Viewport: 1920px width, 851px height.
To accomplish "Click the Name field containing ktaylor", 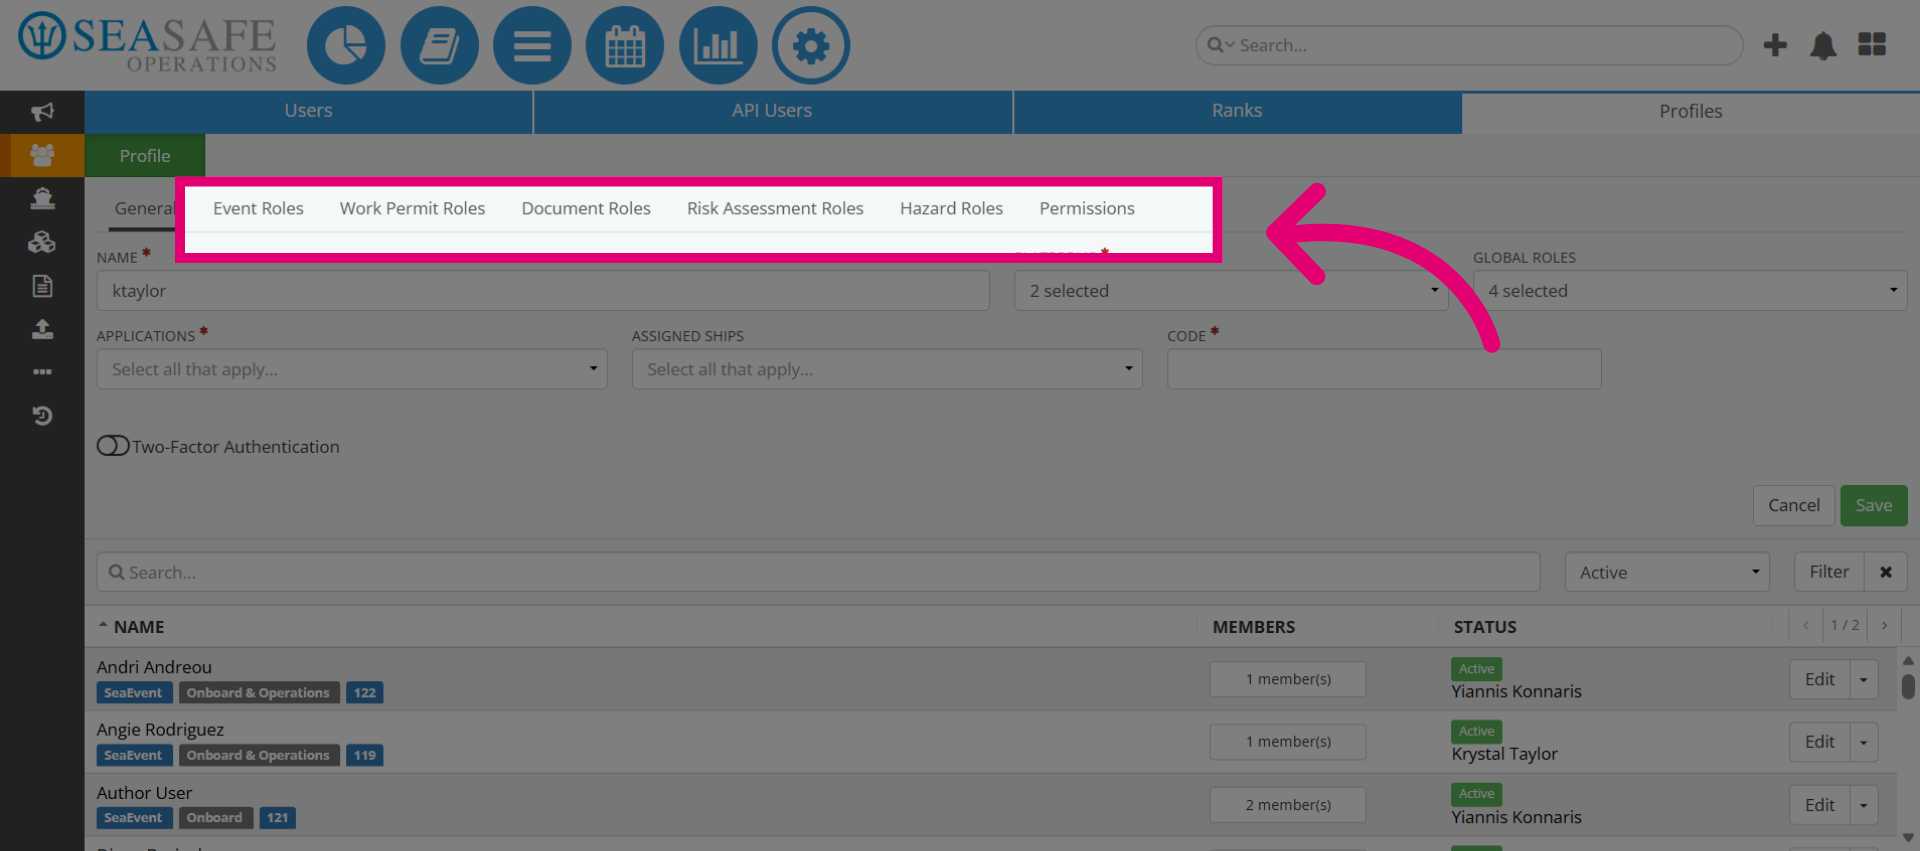I will coord(543,291).
